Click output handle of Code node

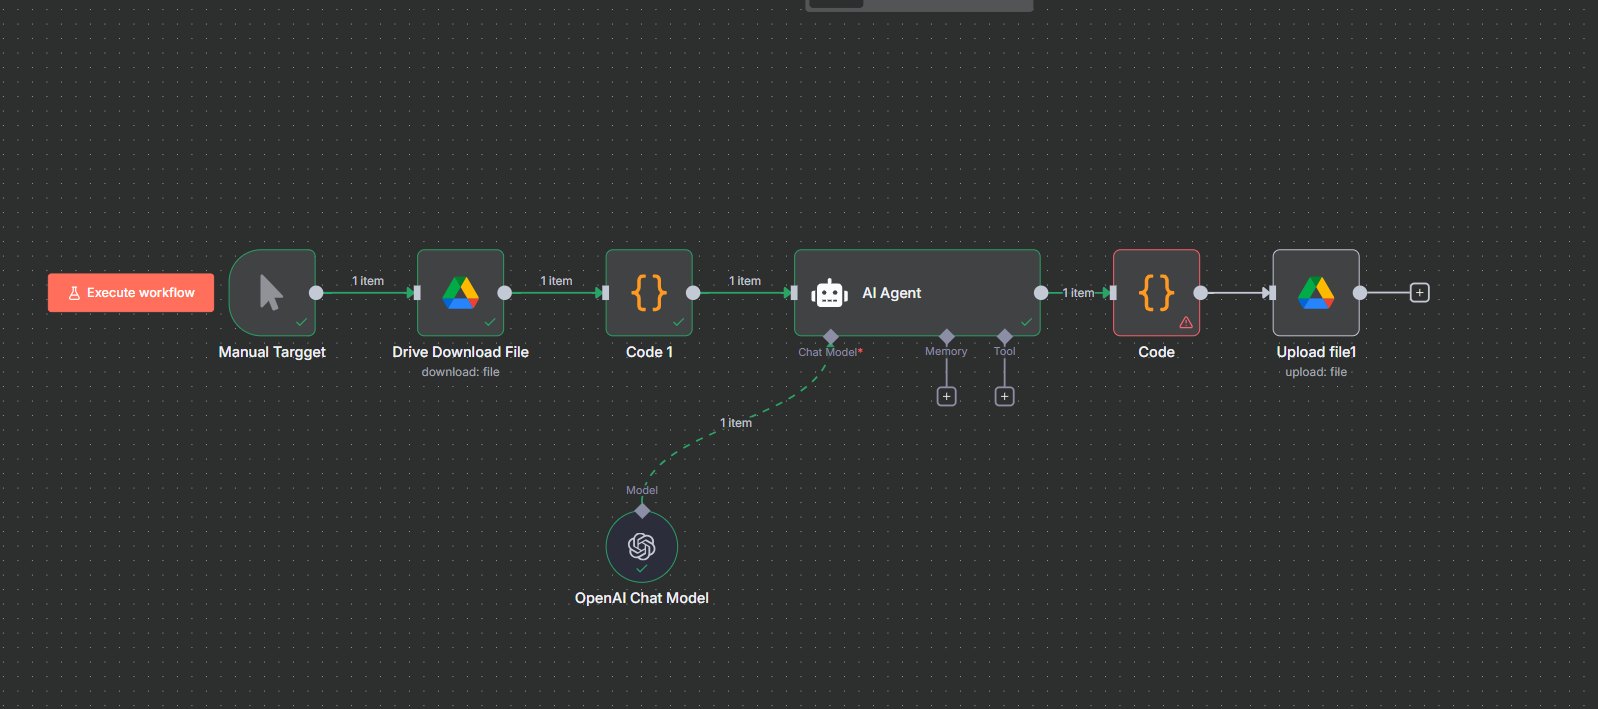pyautogui.click(x=1200, y=293)
